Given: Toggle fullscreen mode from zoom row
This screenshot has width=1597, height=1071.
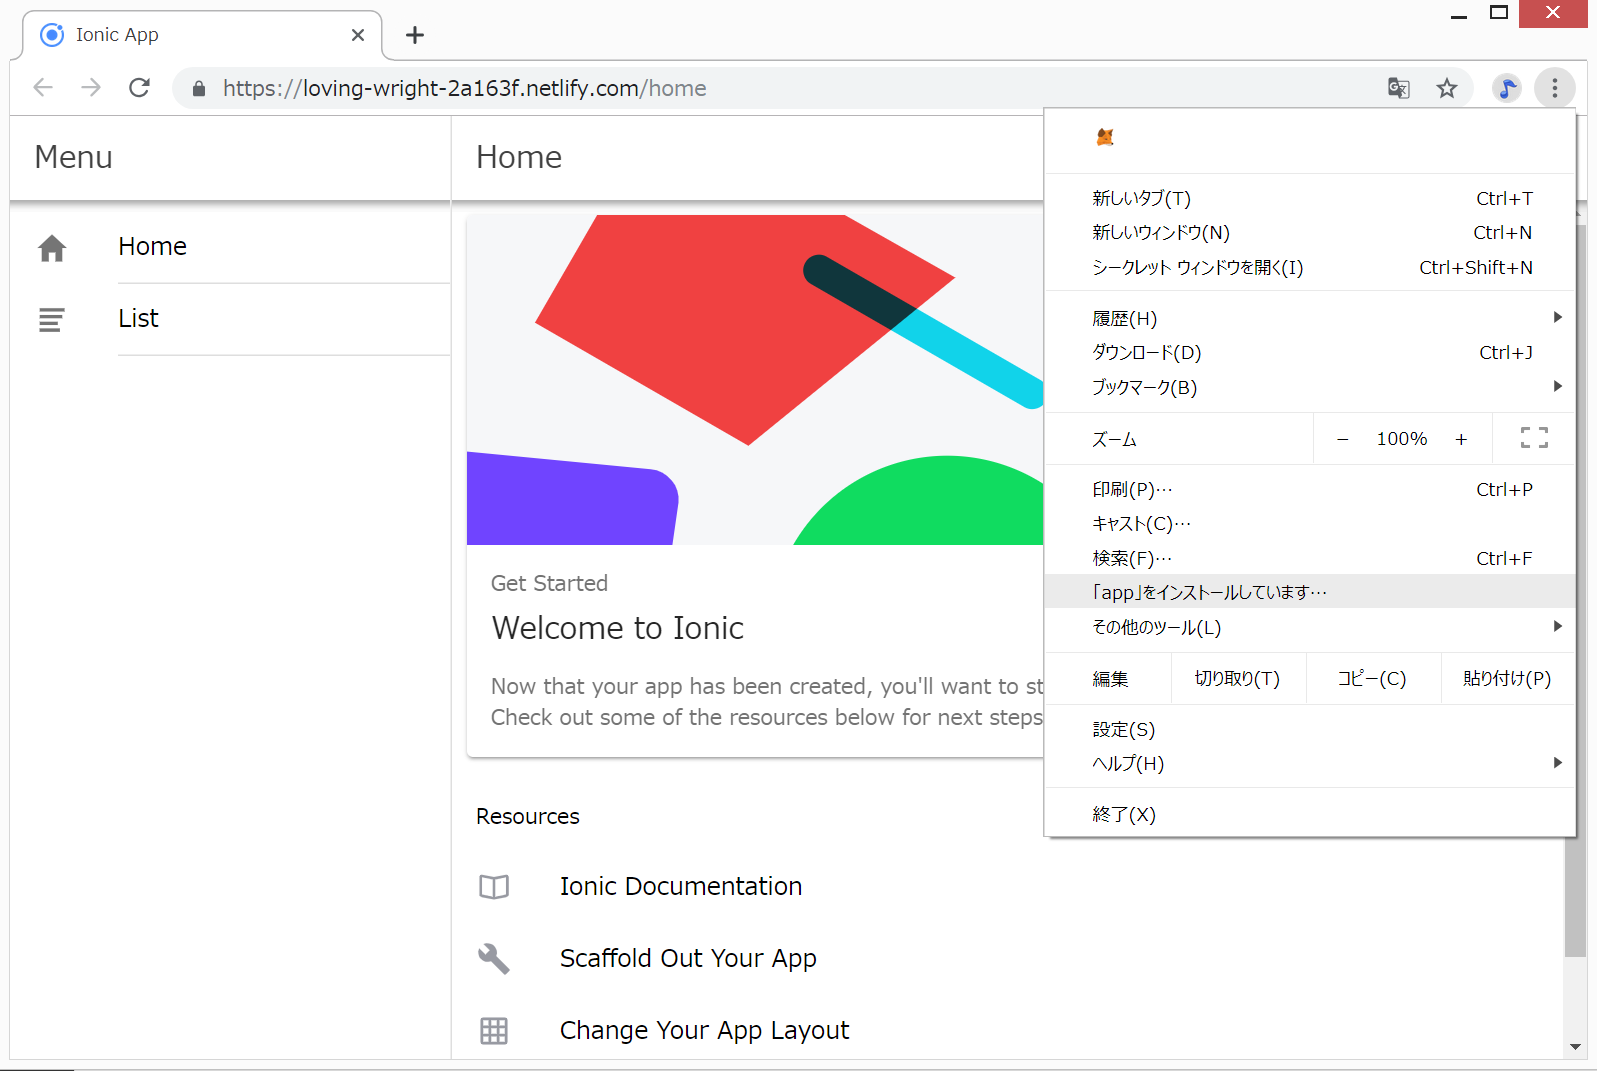Looking at the screenshot, I should tap(1534, 438).
